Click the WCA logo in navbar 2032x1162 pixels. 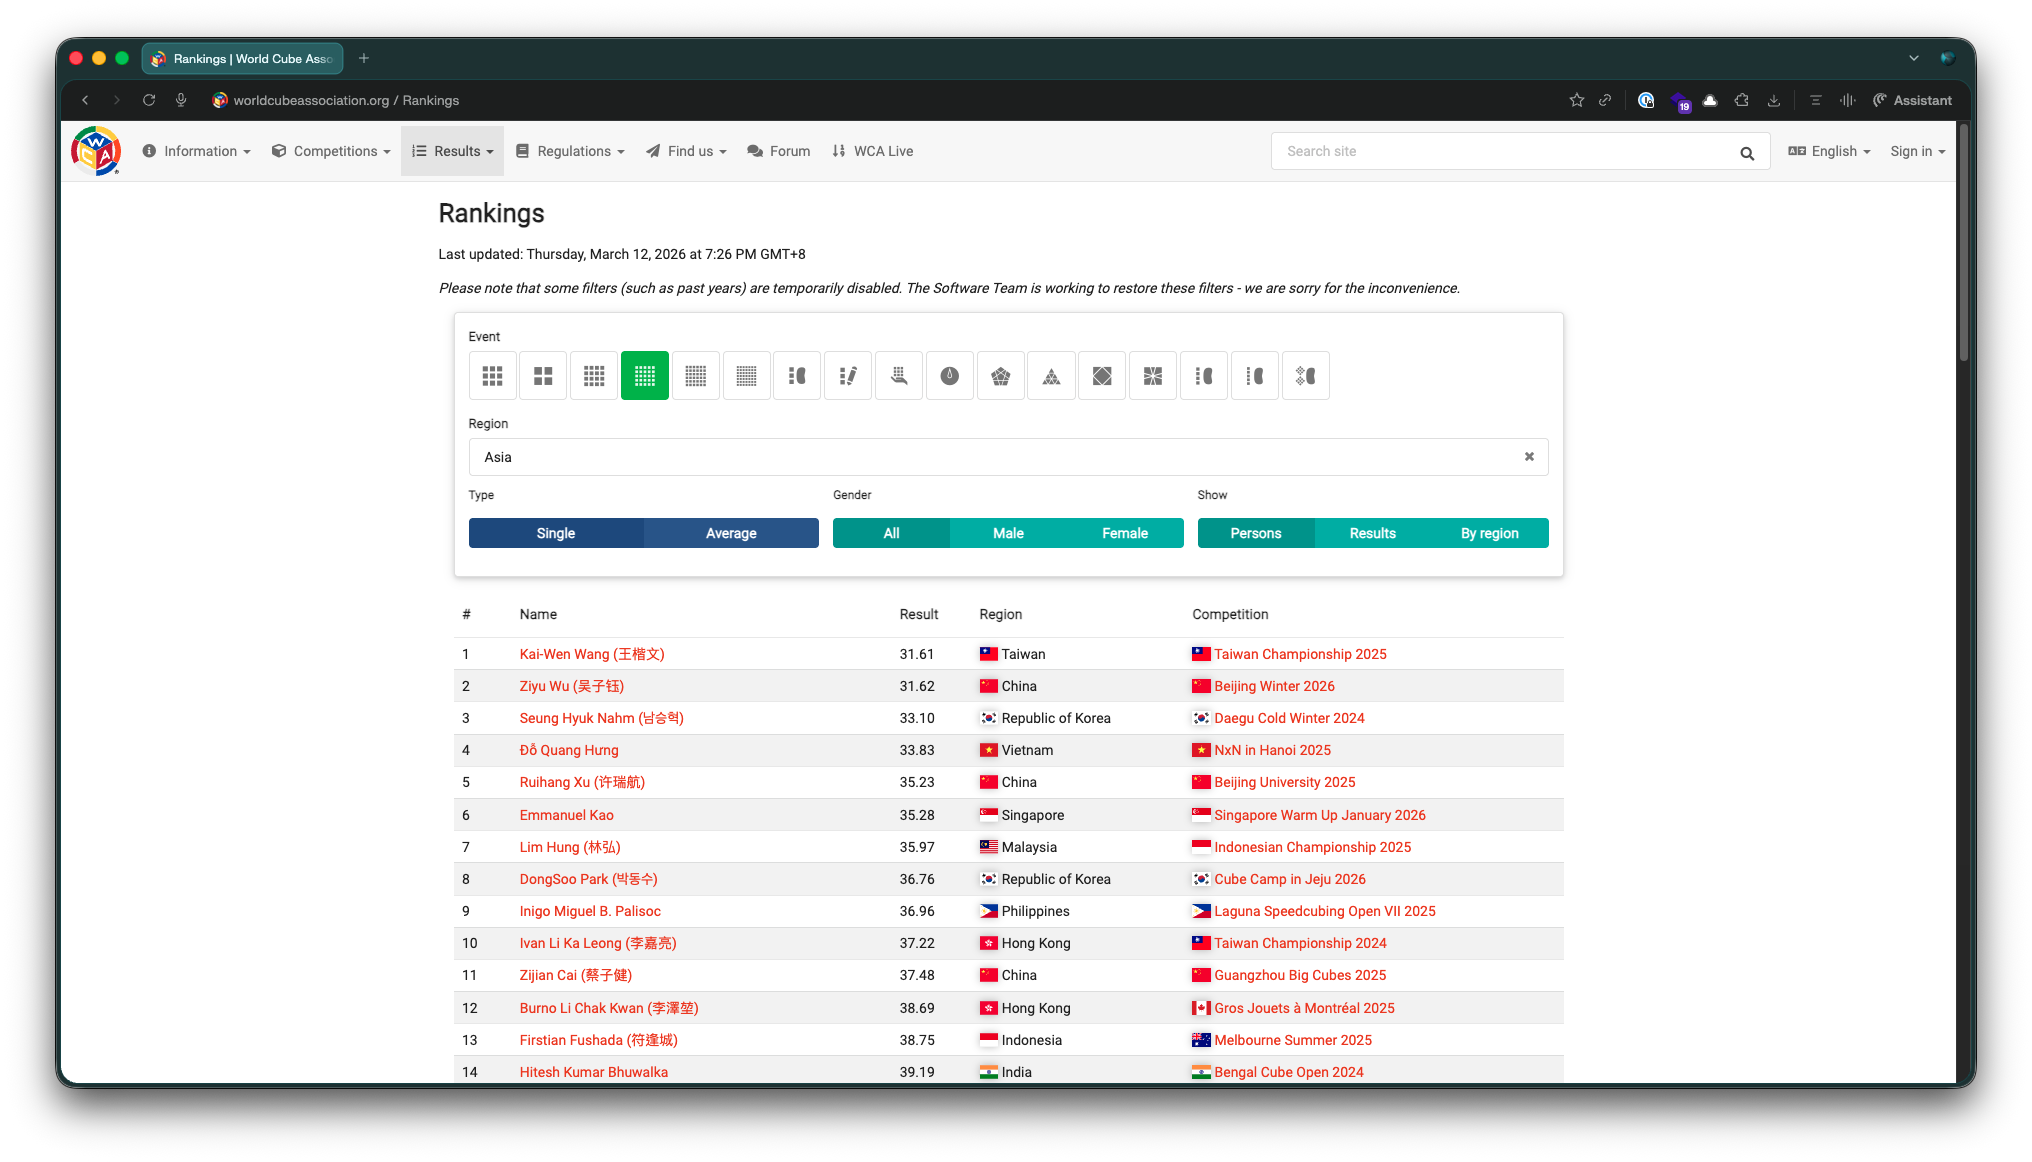point(96,151)
